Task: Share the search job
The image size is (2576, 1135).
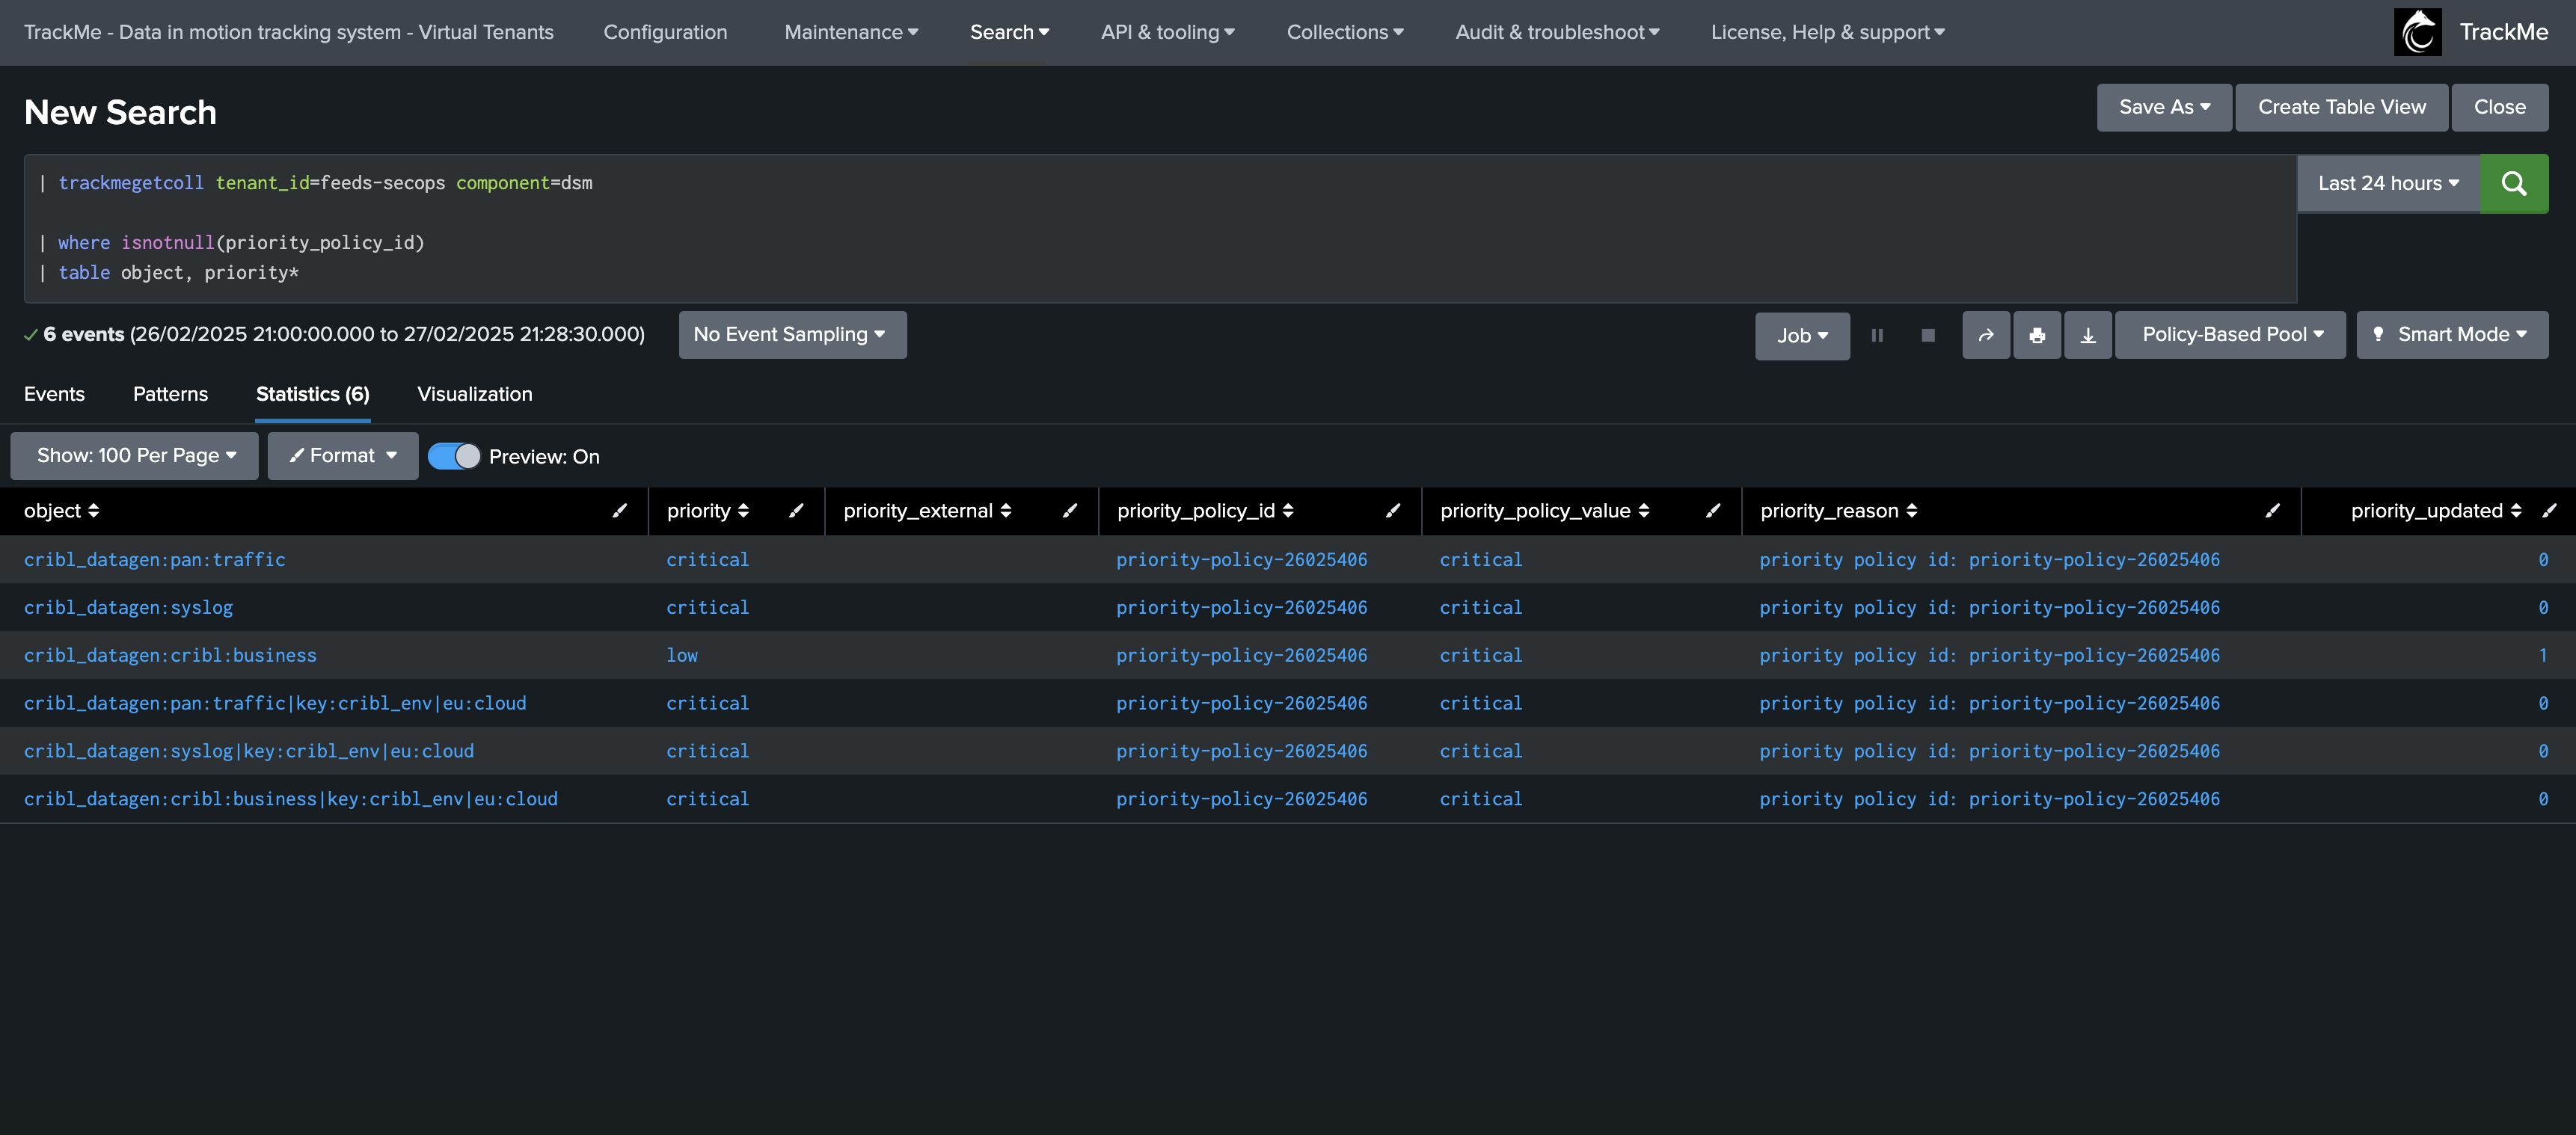Action: (1986, 335)
